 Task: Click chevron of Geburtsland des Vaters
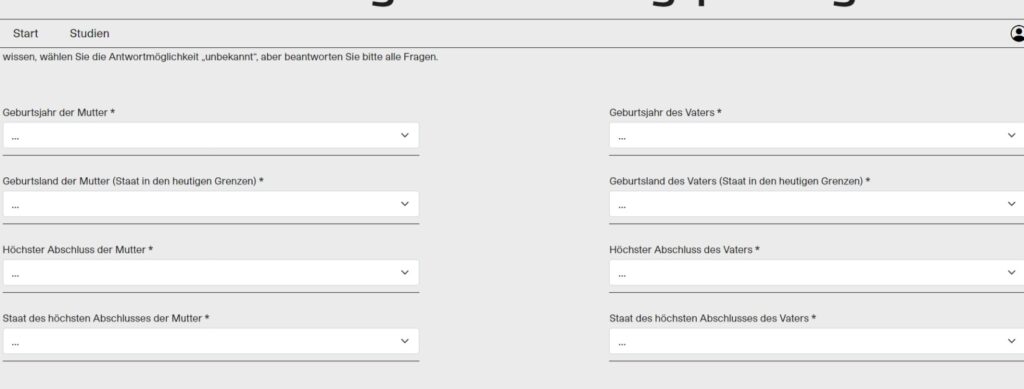pyautogui.click(x=1012, y=204)
